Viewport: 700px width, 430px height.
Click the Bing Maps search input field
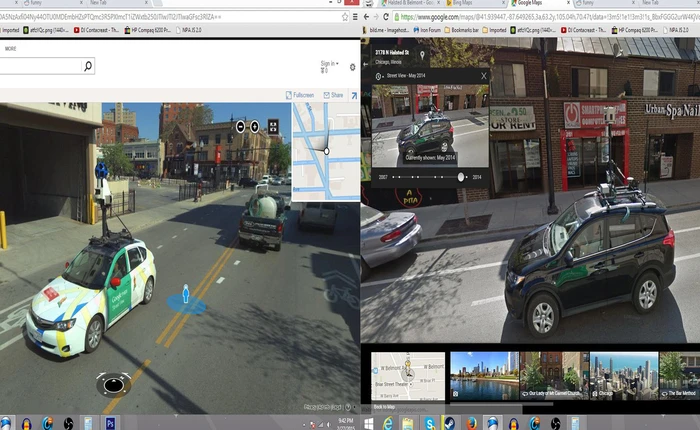[x=41, y=66]
